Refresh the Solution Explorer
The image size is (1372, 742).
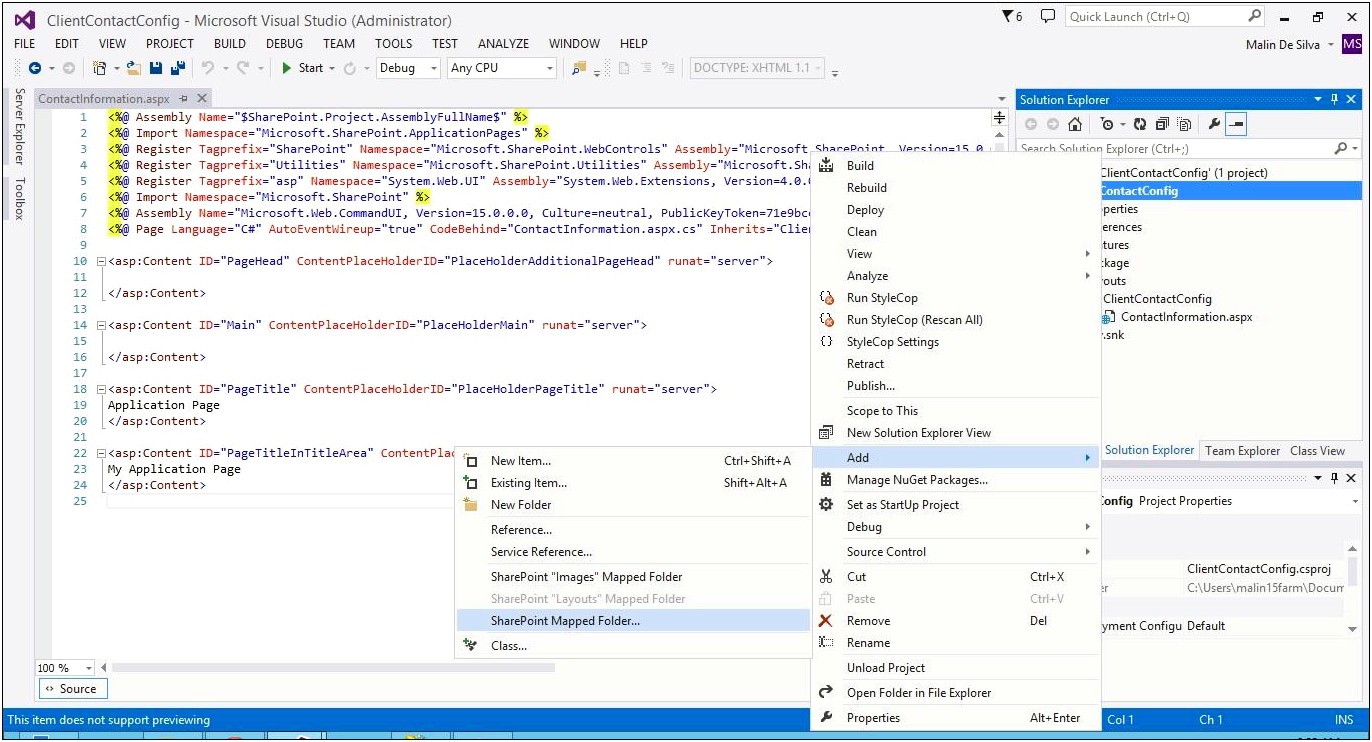click(x=1138, y=125)
